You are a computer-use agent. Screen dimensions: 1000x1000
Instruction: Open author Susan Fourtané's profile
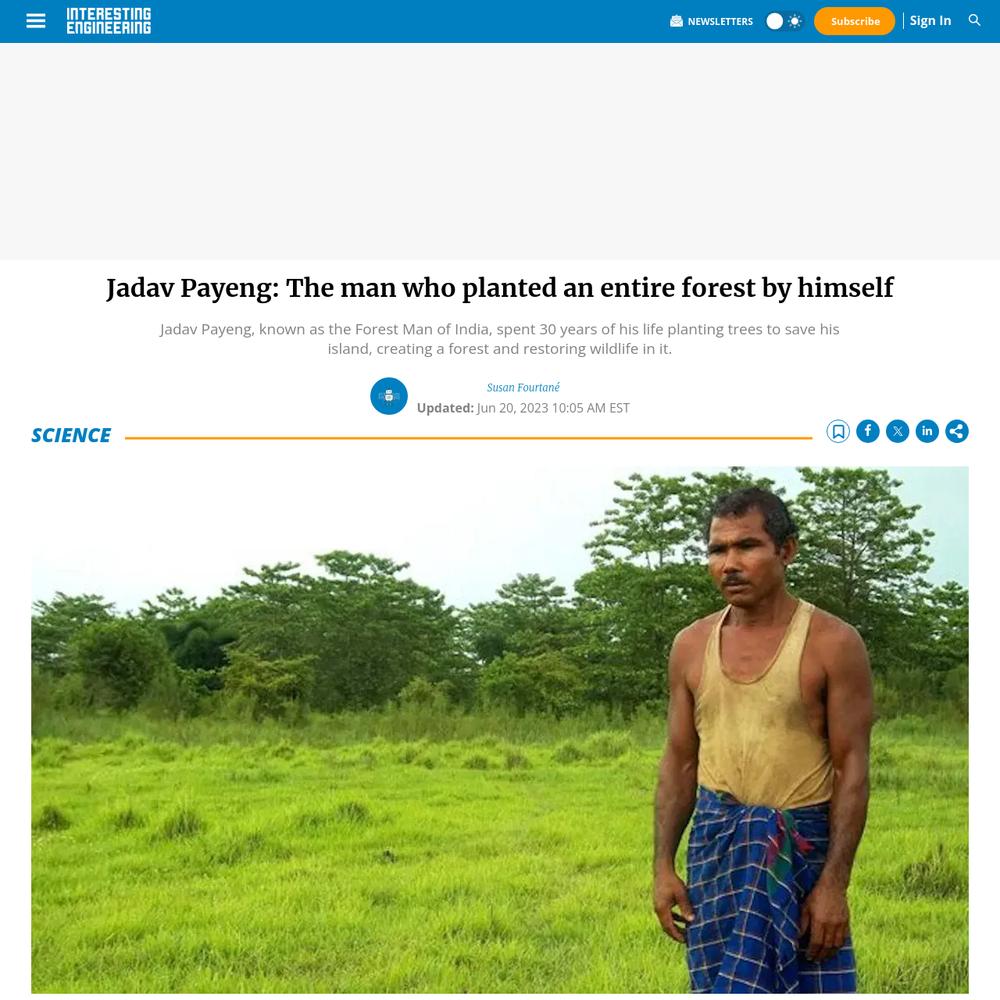point(523,387)
